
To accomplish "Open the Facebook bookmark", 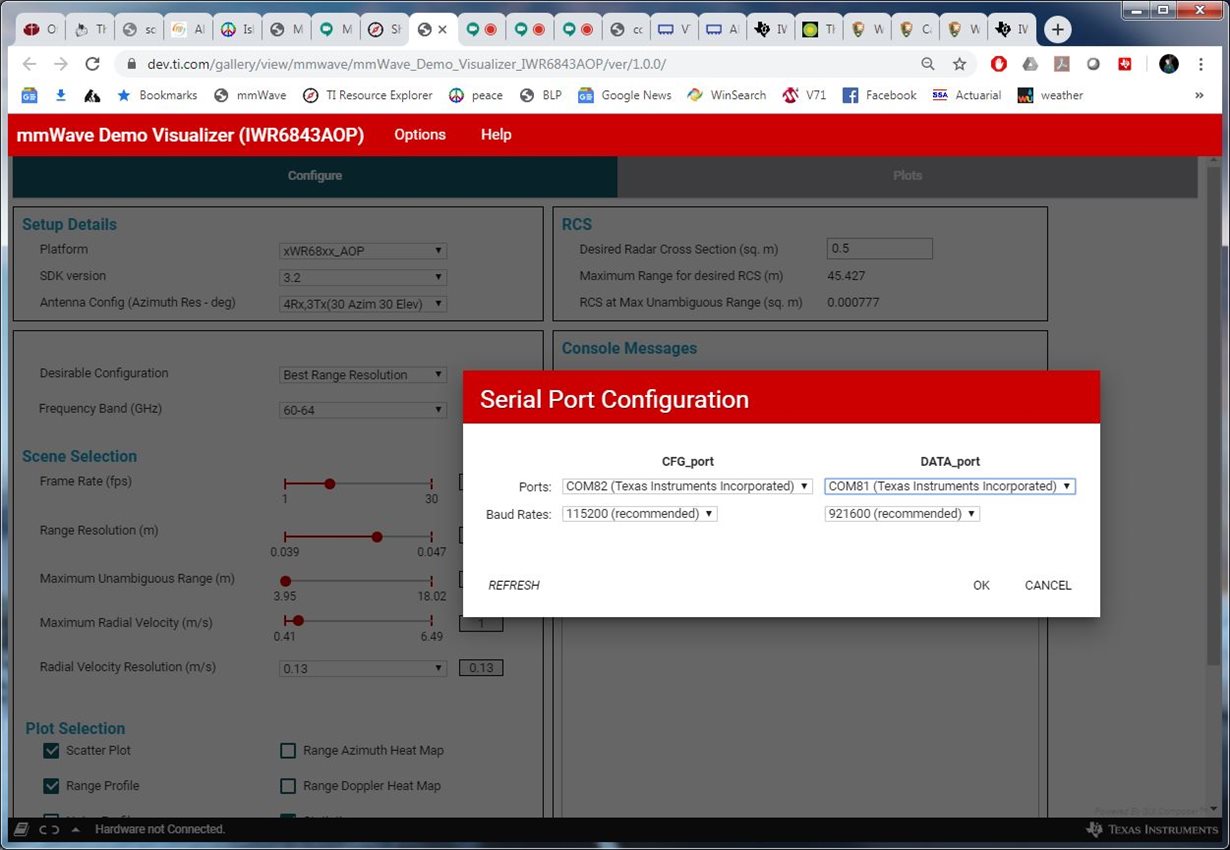I will [x=880, y=95].
